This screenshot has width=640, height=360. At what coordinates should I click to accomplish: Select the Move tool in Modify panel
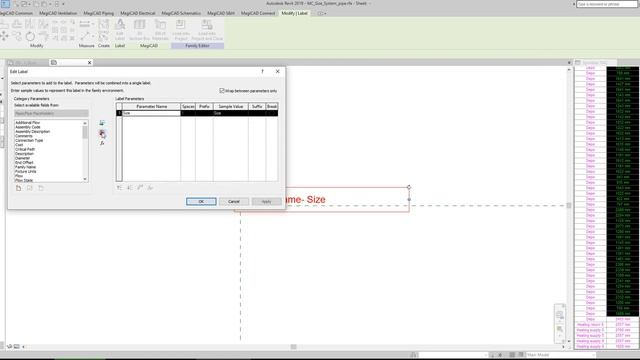(4, 36)
